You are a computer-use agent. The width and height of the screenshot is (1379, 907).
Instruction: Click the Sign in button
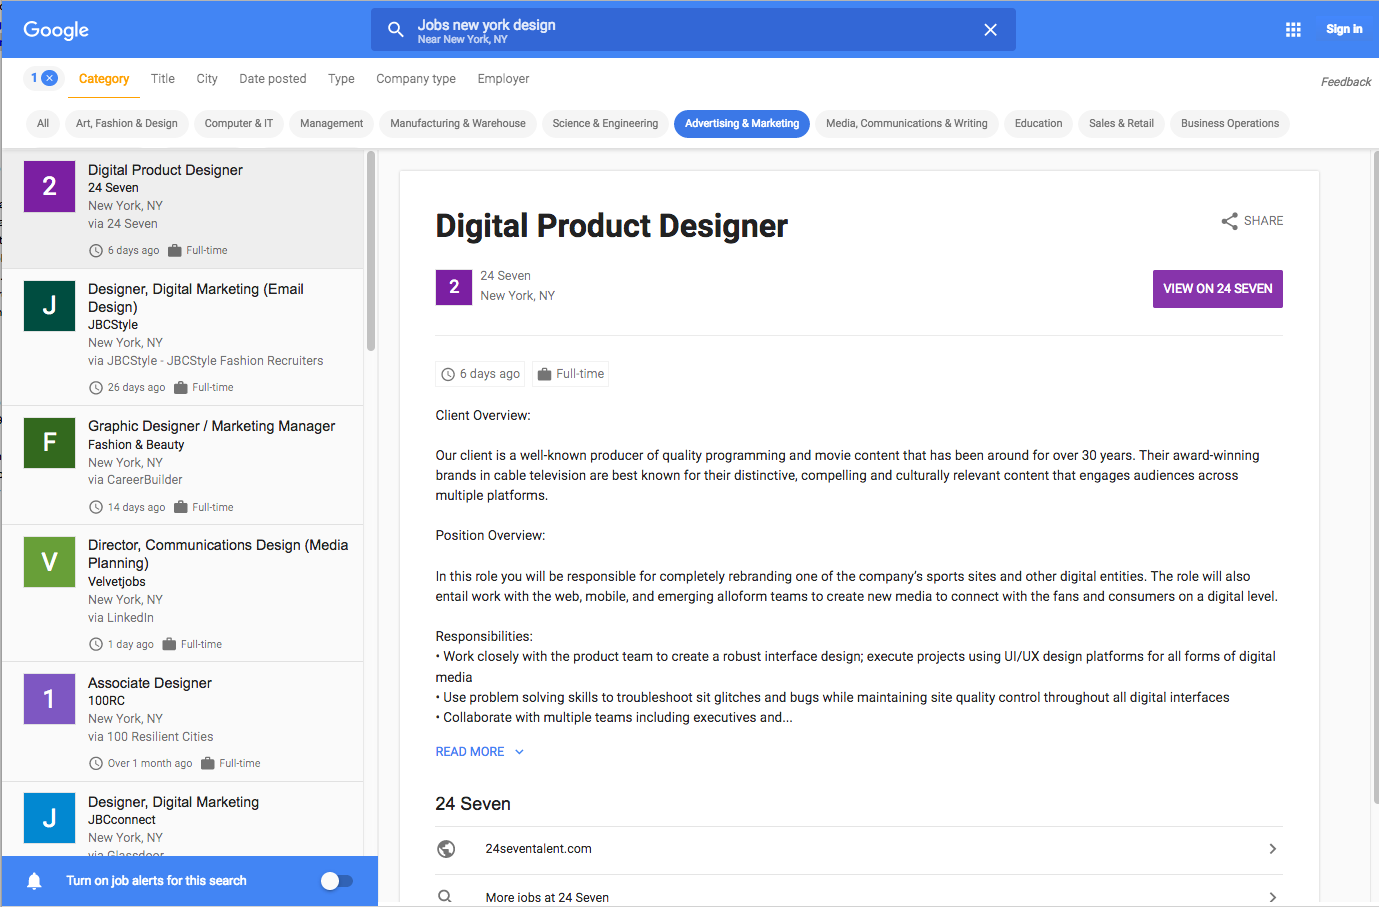[x=1344, y=30]
